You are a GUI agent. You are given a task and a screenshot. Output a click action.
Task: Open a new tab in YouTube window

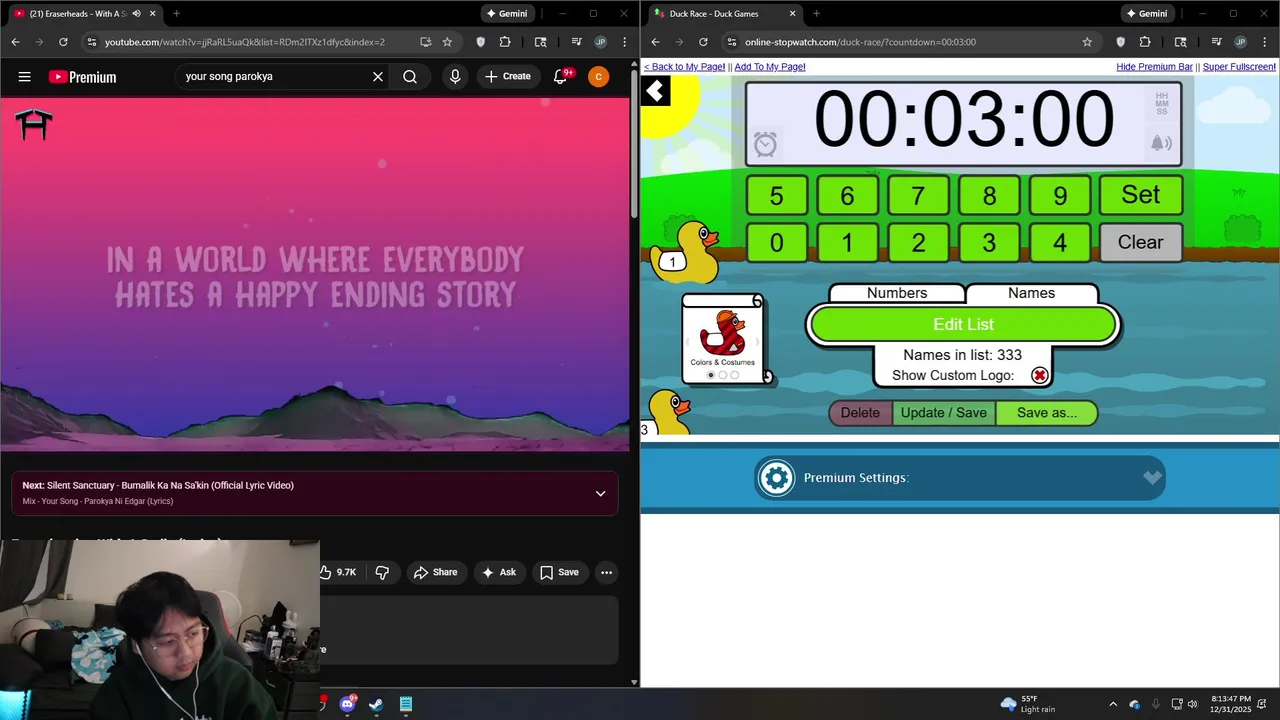tap(176, 14)
